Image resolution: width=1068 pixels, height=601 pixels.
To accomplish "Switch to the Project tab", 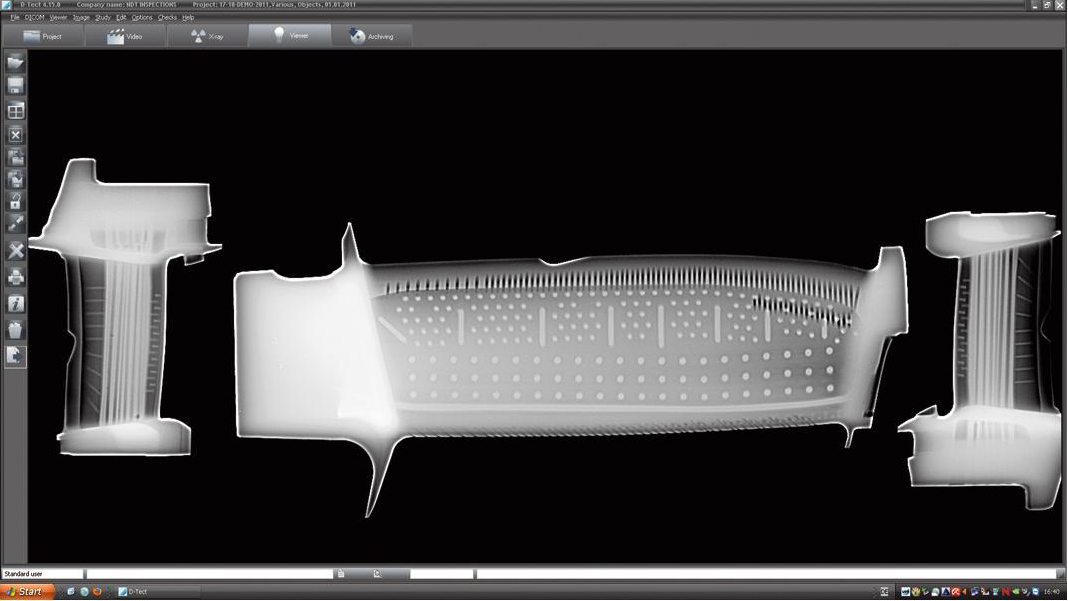I will tap(43, 36).
